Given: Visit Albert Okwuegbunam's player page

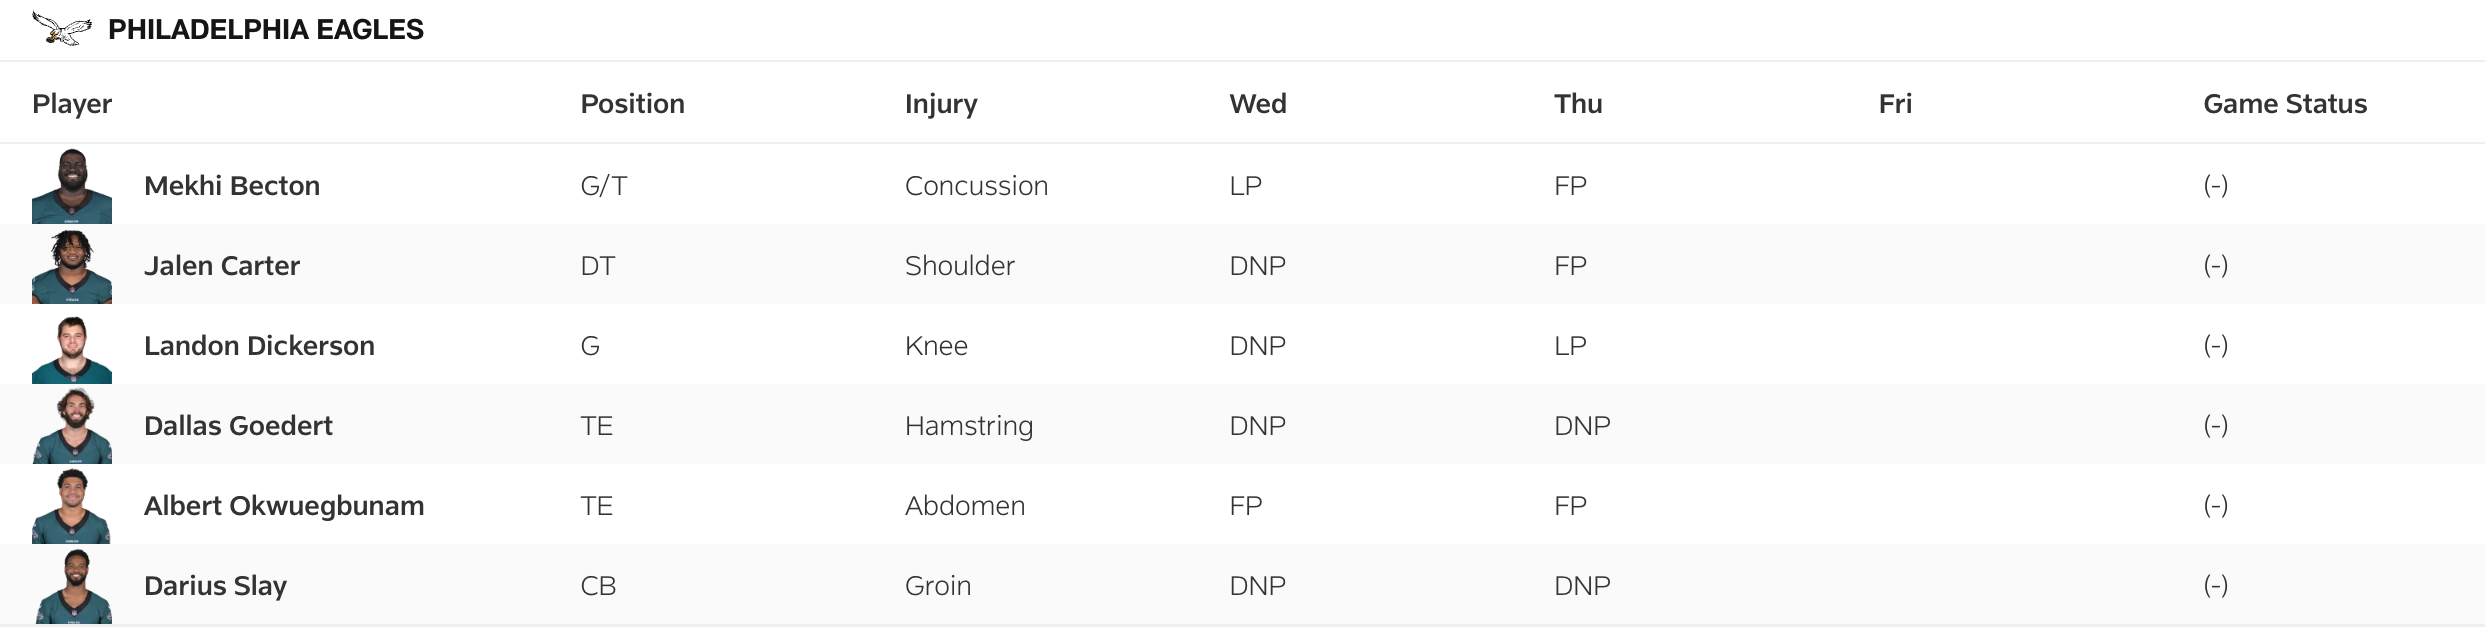Looking at the screenshot, I should tap(284, 506).
